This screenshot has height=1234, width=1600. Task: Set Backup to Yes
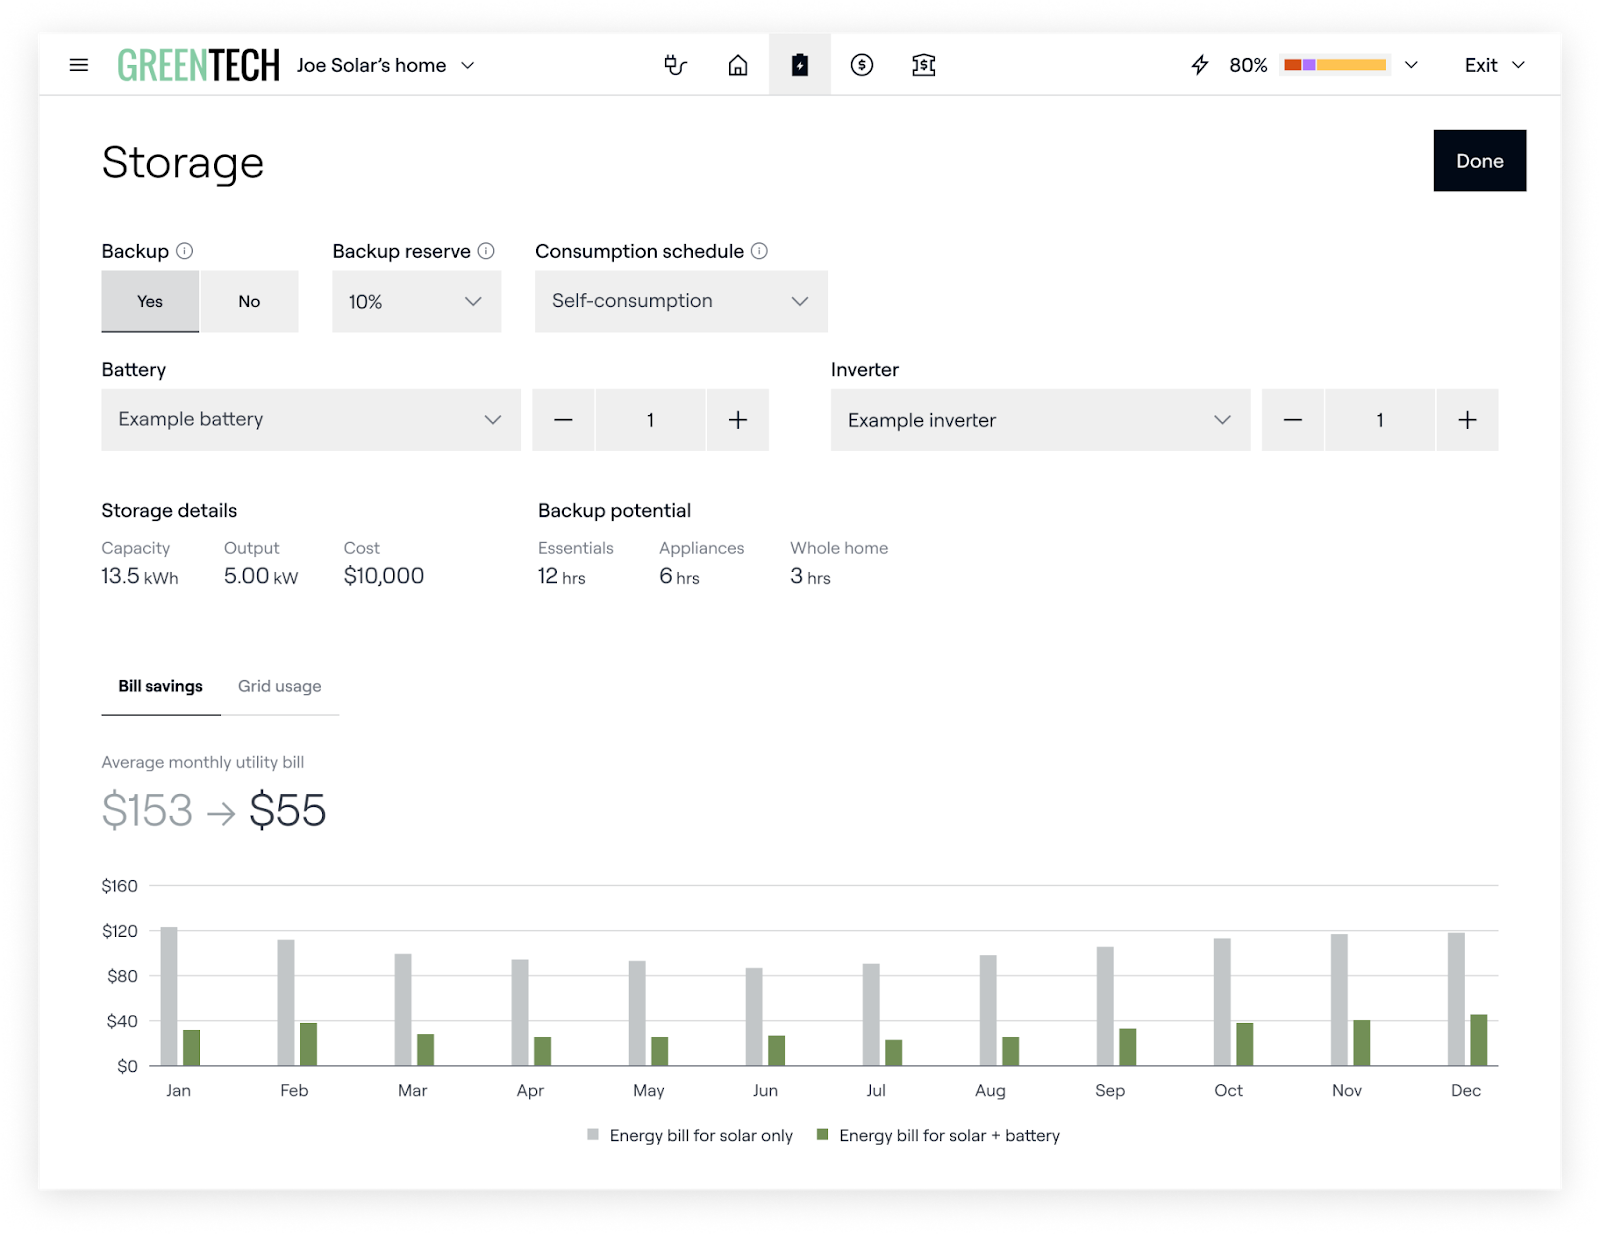click(x=150, y=301)
